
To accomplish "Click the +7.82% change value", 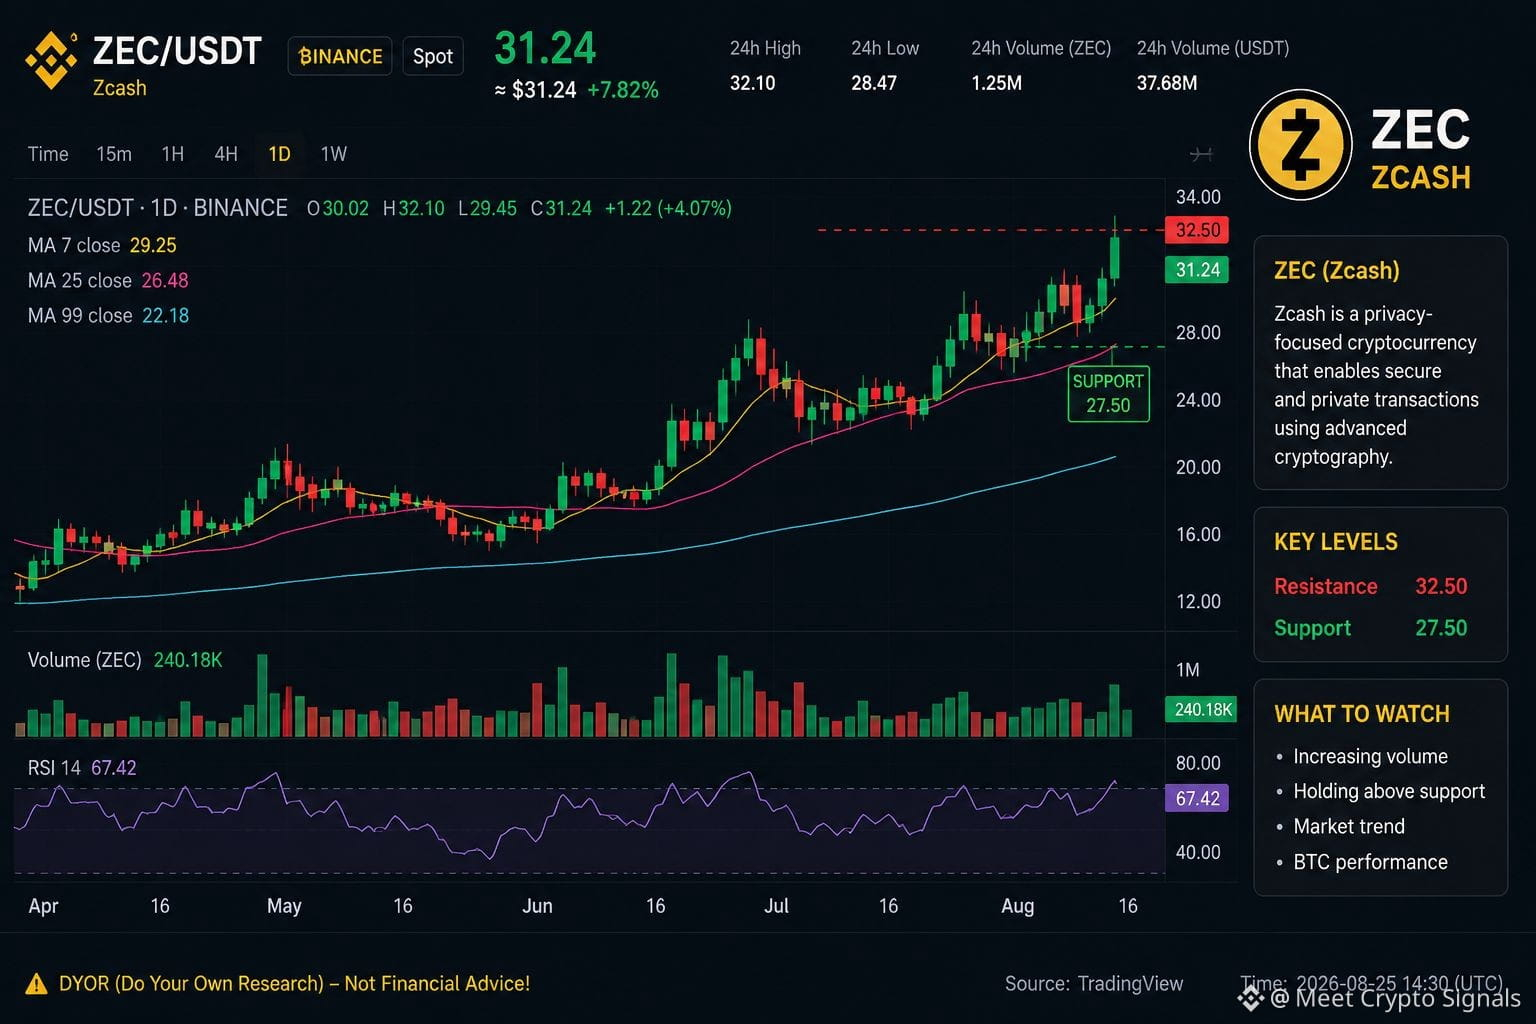I will pos(623,90).
